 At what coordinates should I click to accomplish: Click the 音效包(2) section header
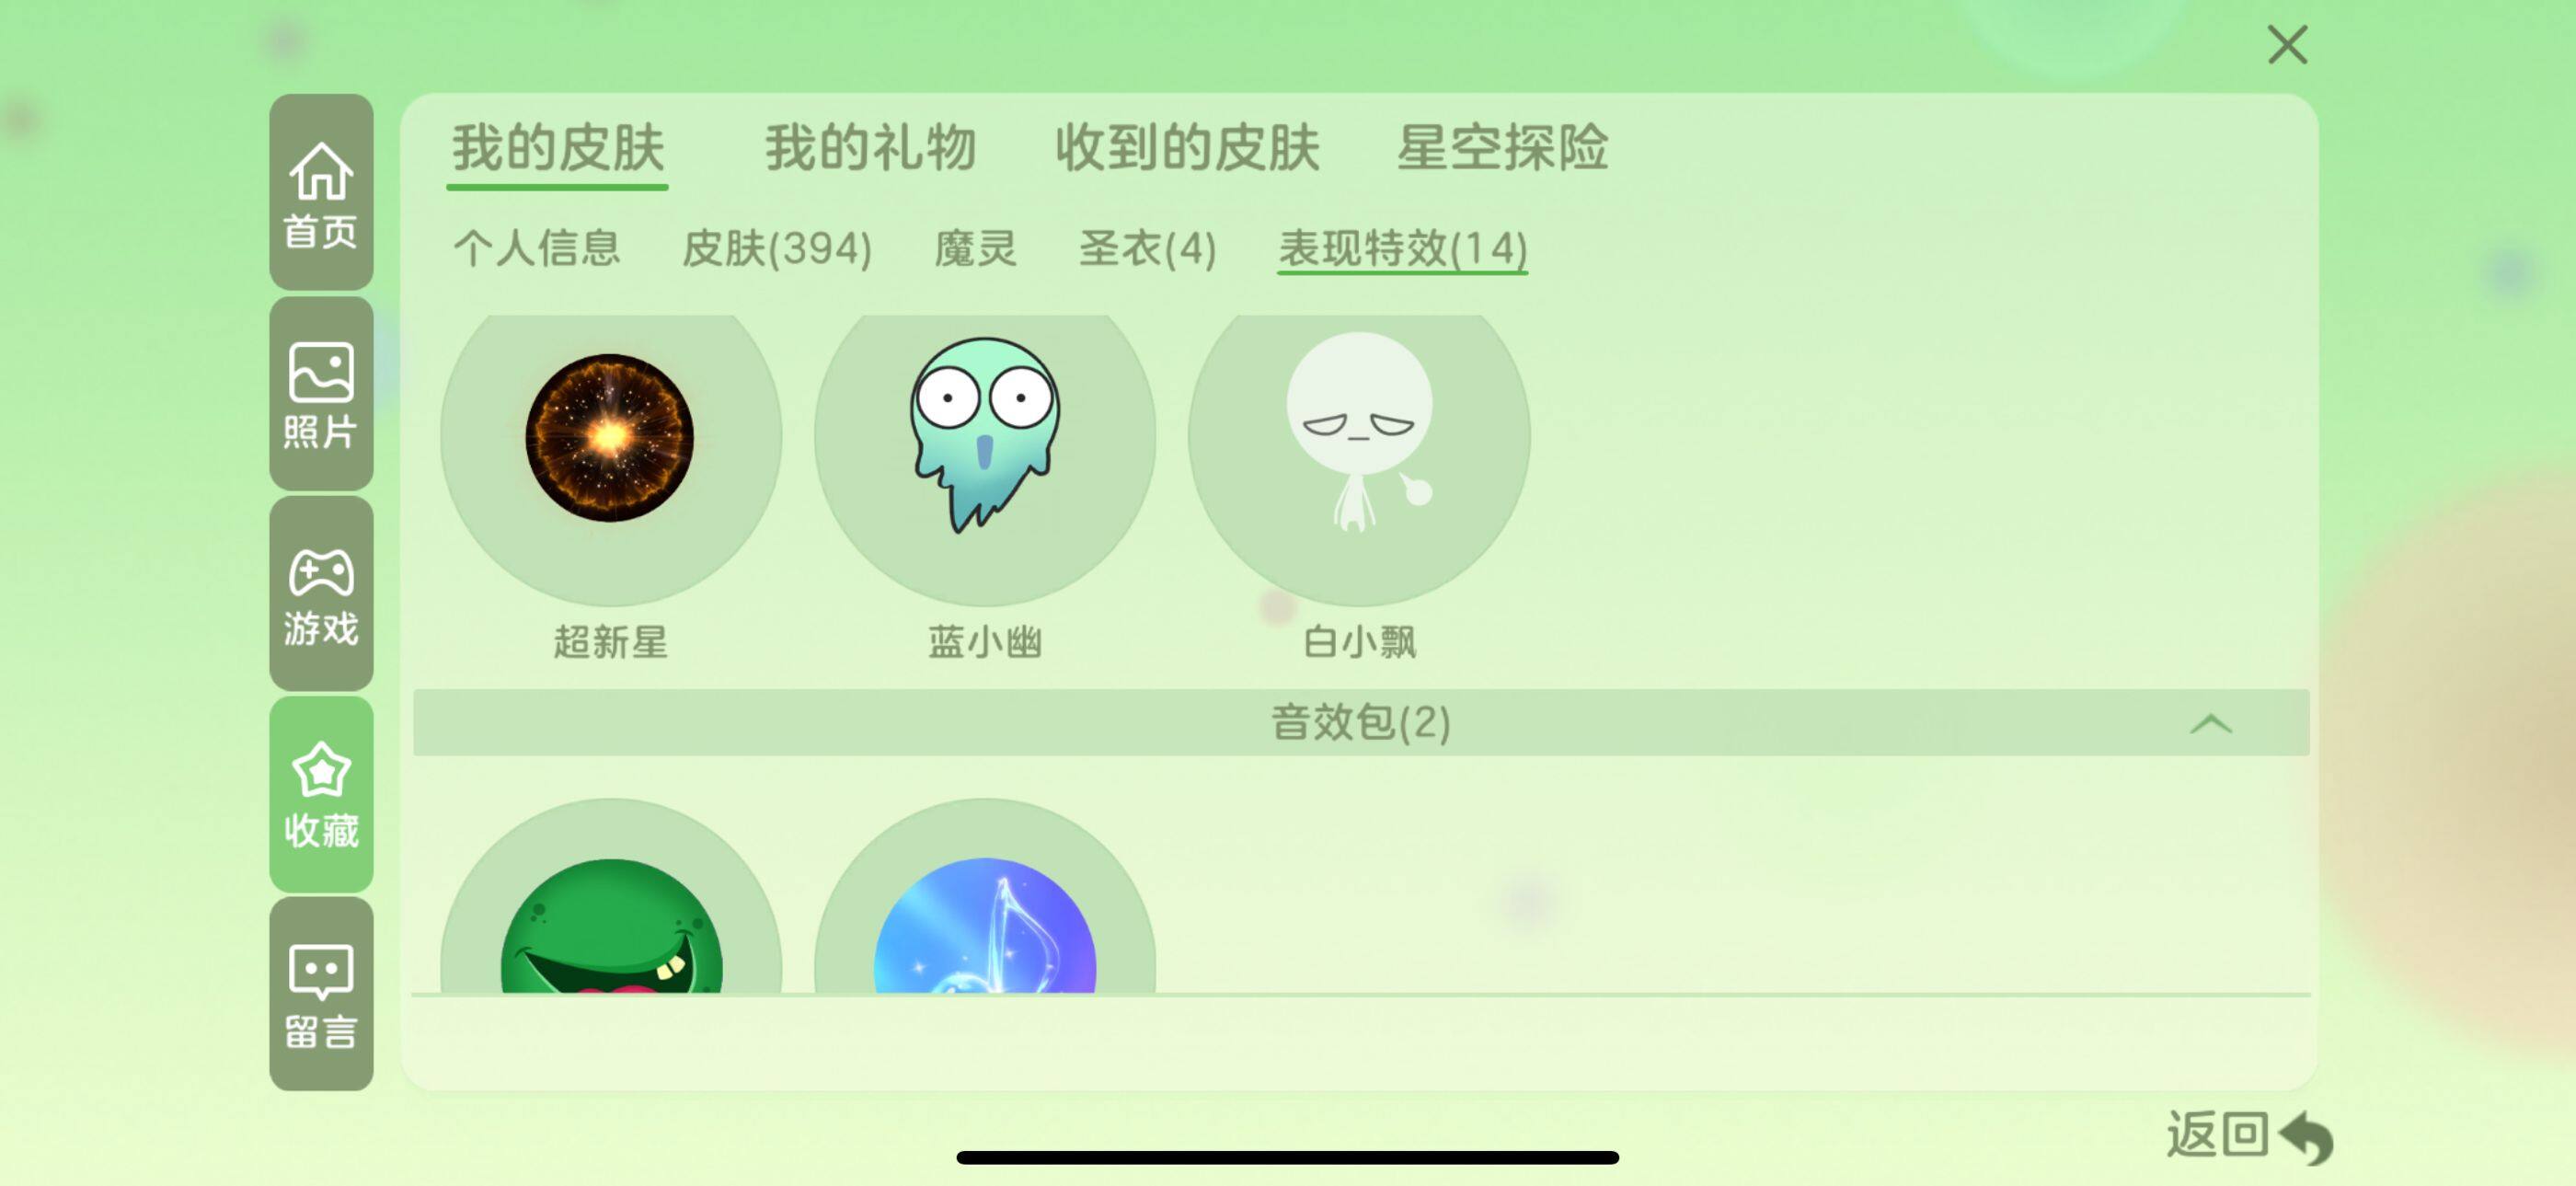[1361, 722]
